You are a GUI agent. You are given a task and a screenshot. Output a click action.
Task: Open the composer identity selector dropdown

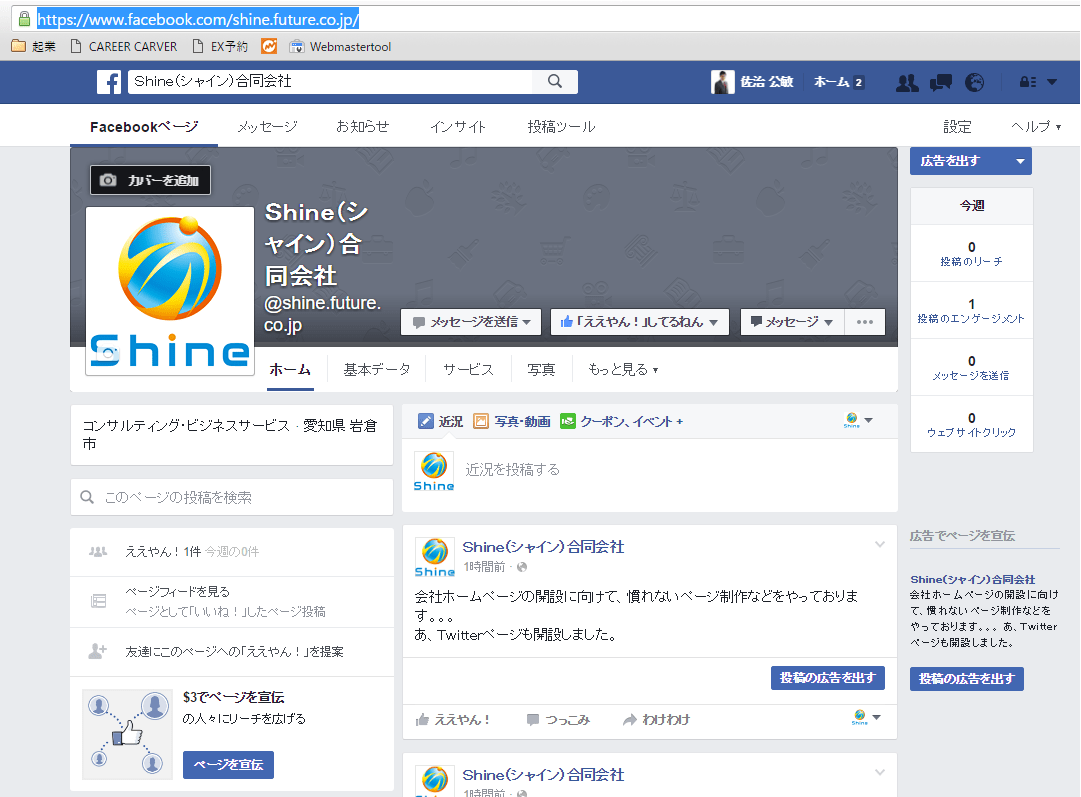point(858,421)
